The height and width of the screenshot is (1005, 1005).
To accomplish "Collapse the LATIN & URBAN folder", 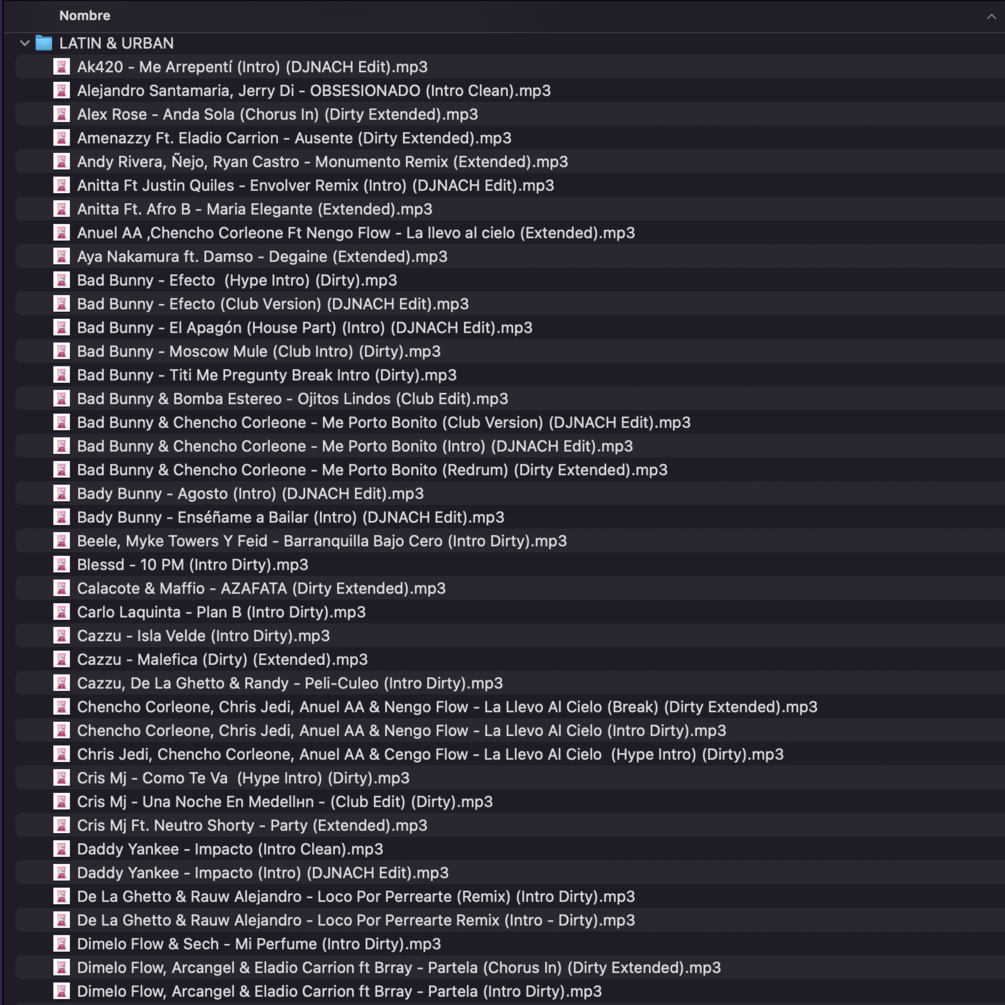I will click(25, 43).
